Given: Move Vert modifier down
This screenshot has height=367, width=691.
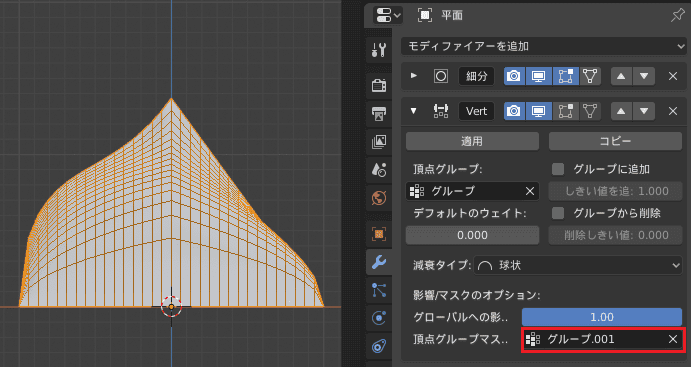Looking at the screenshot, I should pyautogui.click(x=644, y=111).
